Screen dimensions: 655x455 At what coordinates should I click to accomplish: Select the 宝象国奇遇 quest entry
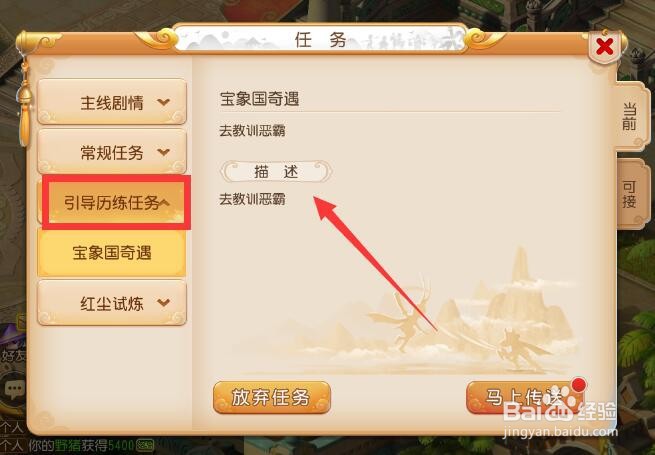[x=112, y=253]
